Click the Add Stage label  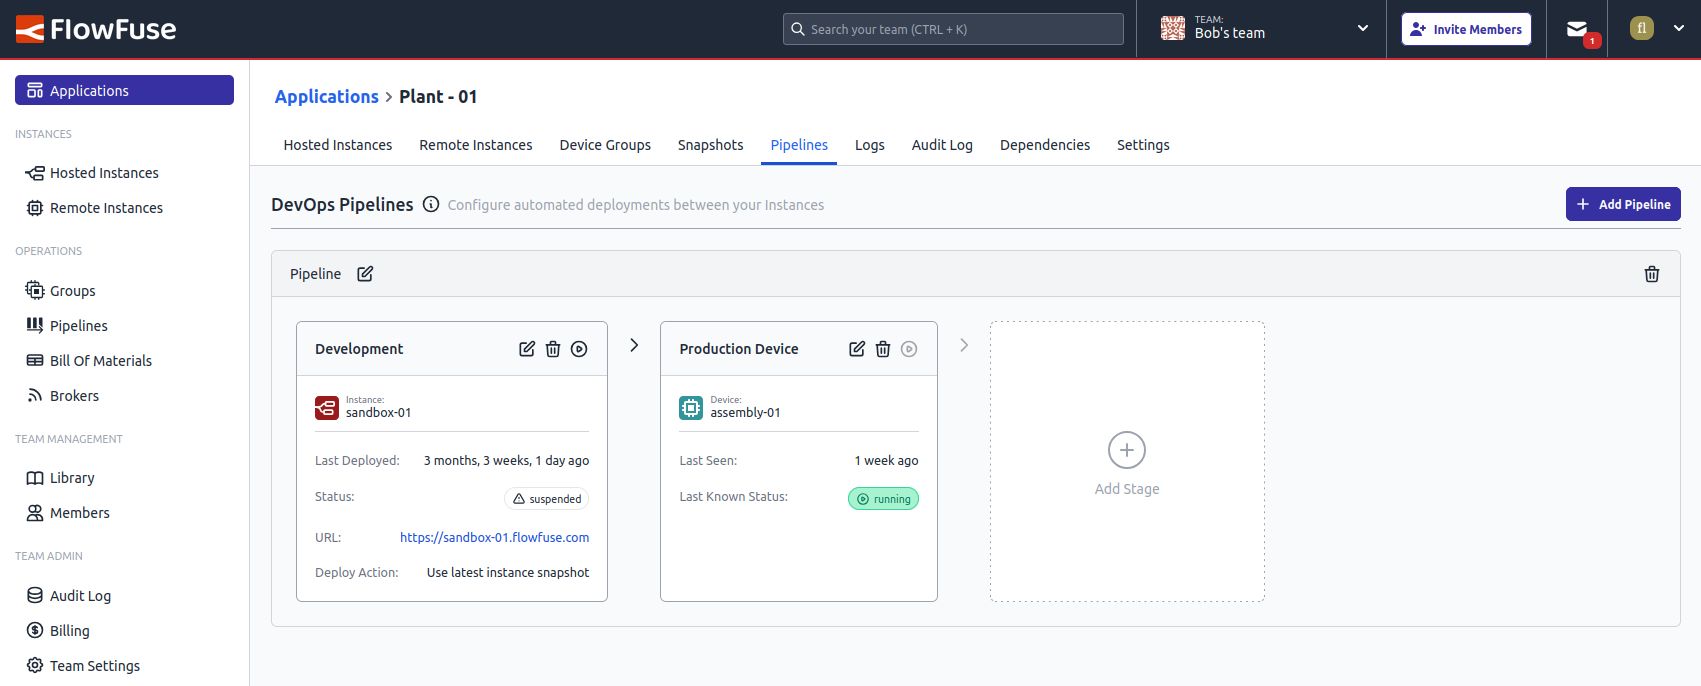[x=1127, y=489]
